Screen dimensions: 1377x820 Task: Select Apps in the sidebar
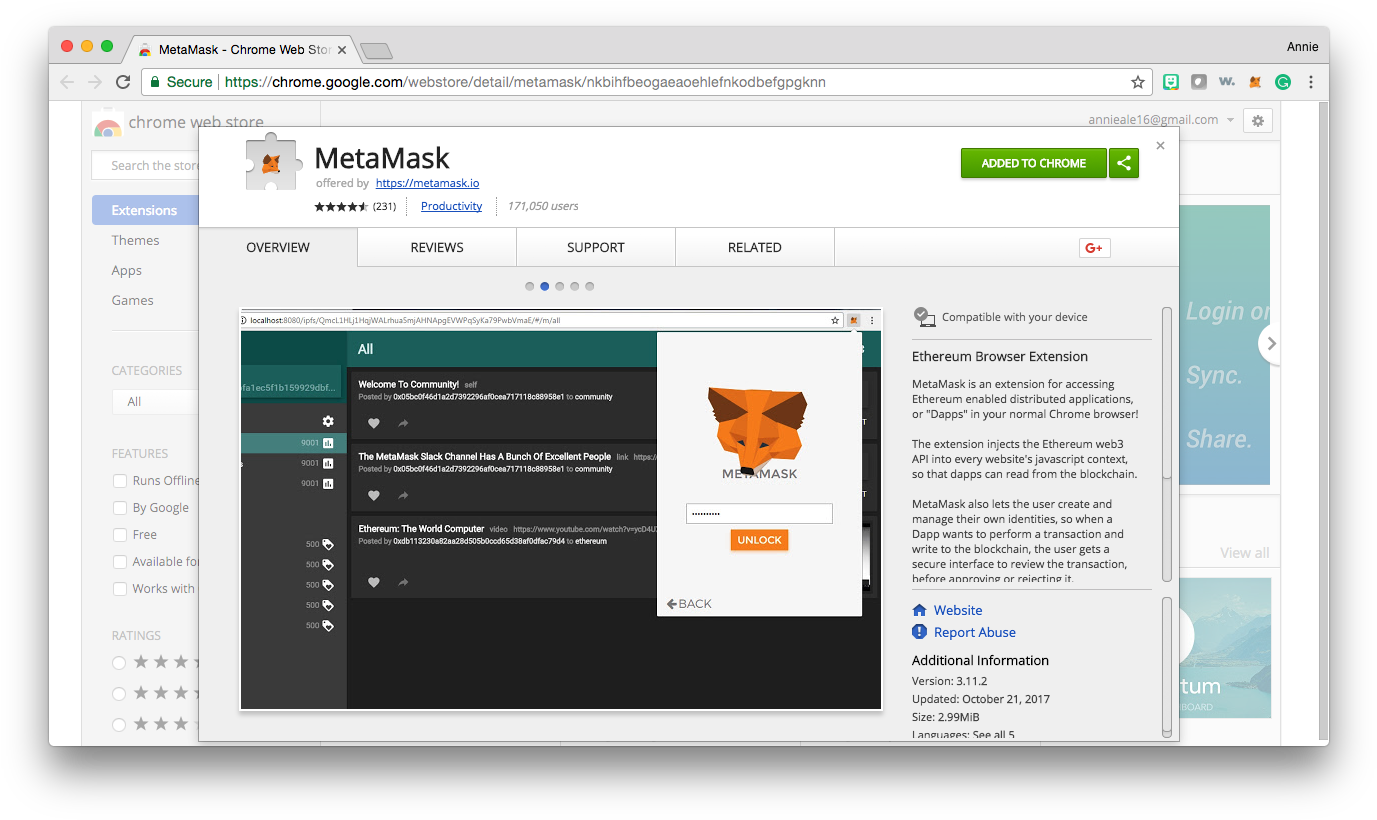coord(127,270)
